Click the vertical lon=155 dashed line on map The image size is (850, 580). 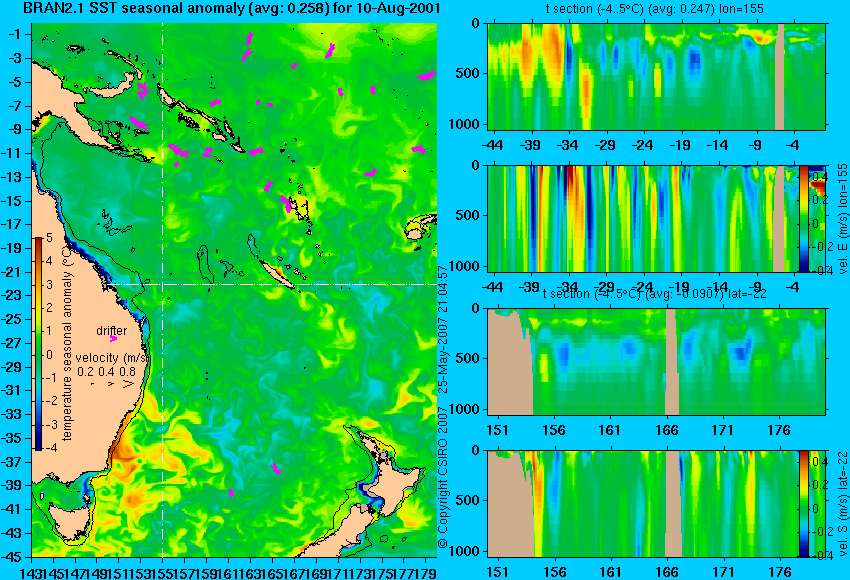coord(162,290)
